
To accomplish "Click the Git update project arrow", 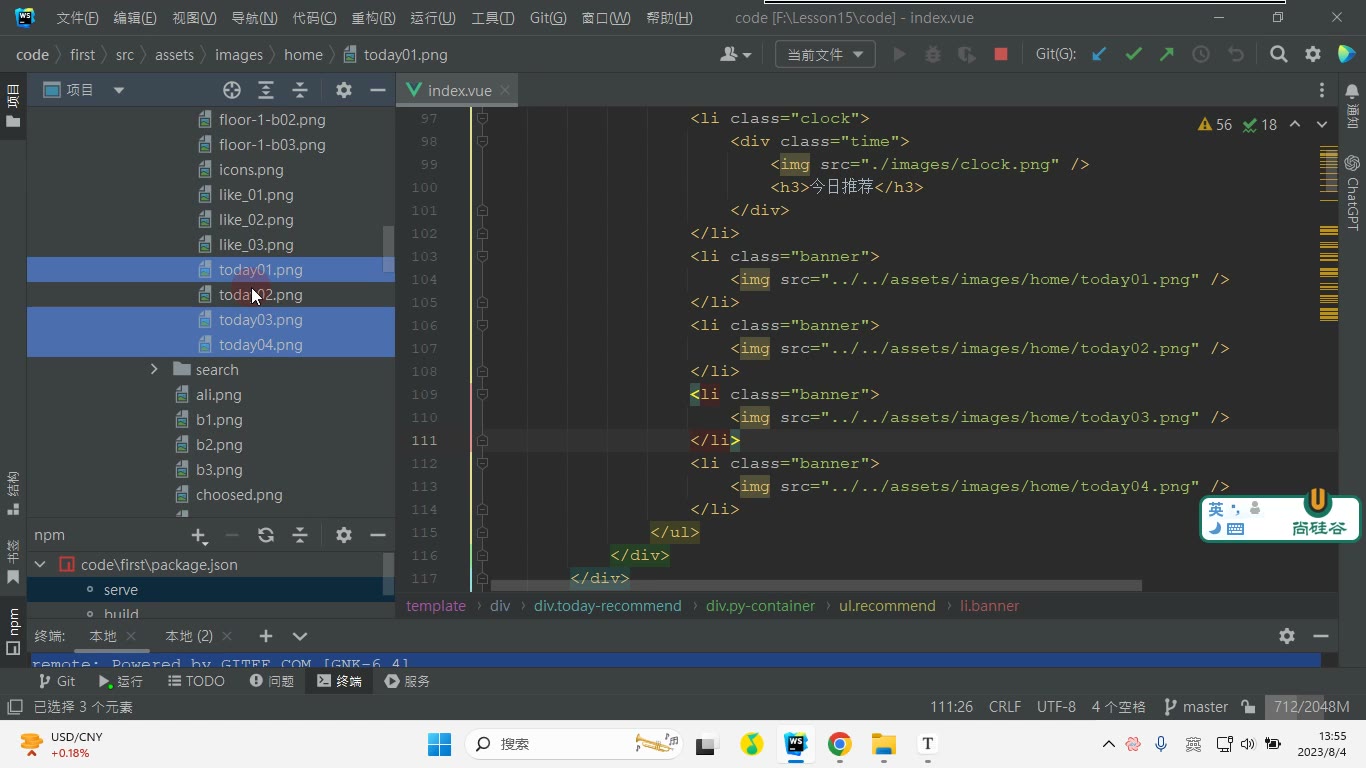I will [1099, 55].
